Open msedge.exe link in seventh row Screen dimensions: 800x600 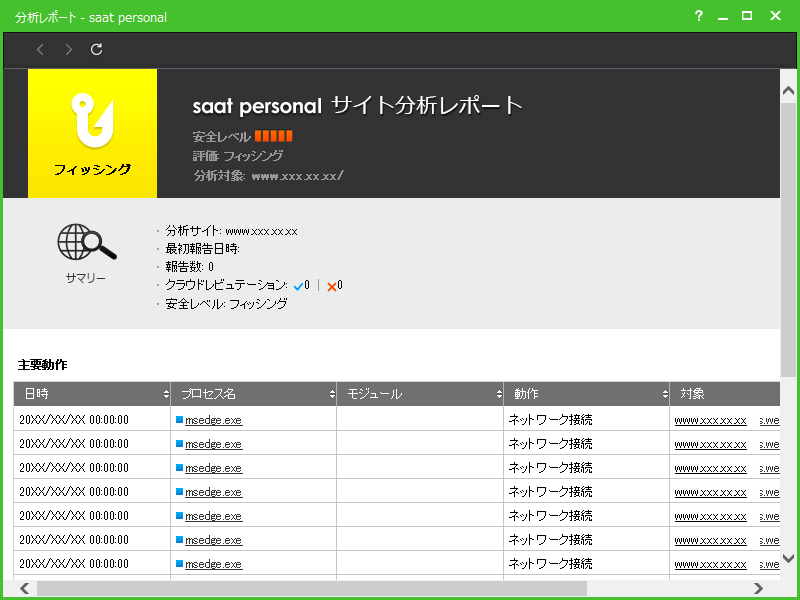213,564
